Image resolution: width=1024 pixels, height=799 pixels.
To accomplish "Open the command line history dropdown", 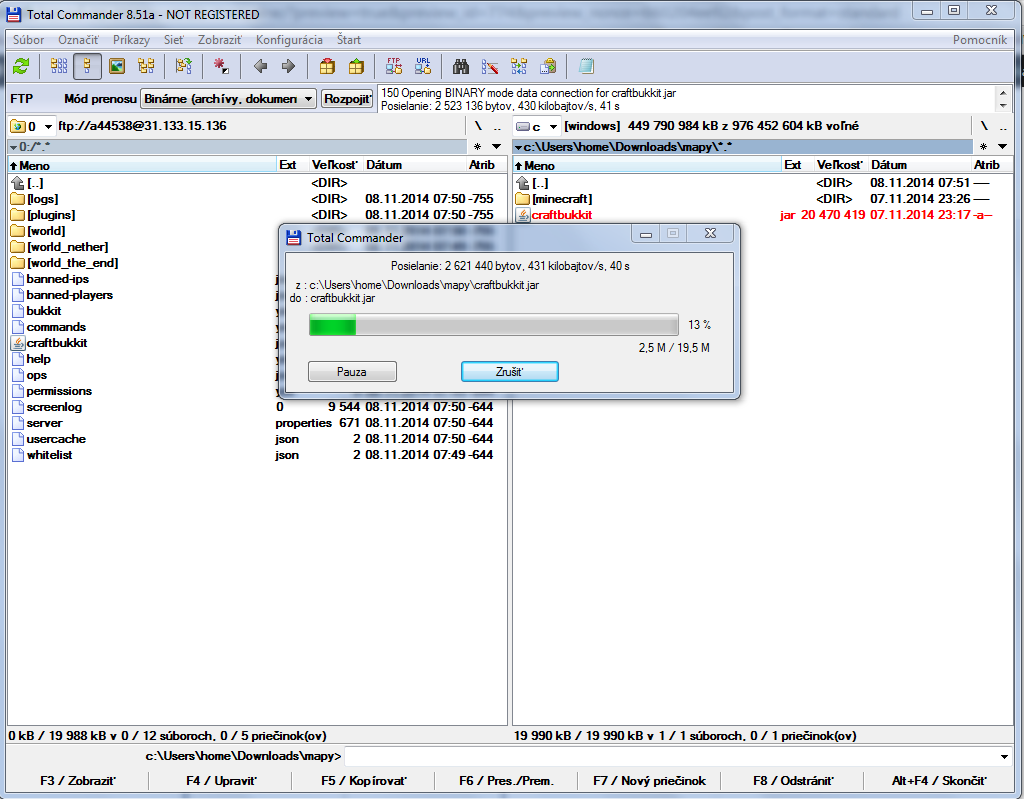I will tap(1004, 757).
